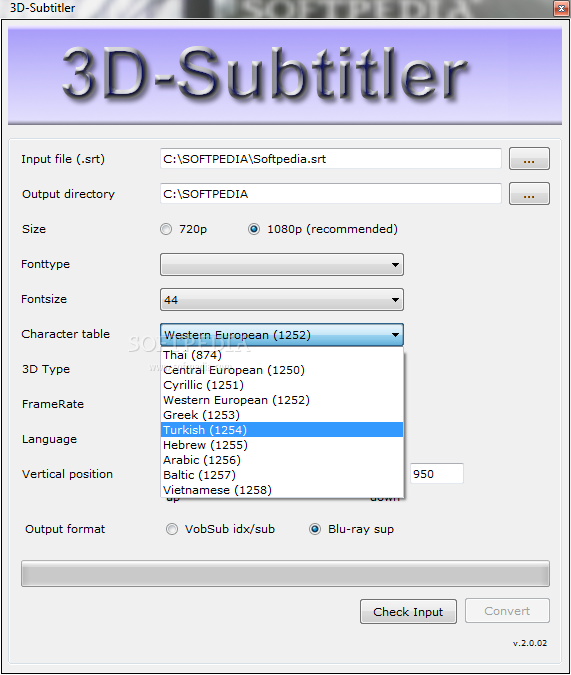The width and height of the screenshot is (571, 675).
Task: Click the Convert button
Action: pos(507,611)
